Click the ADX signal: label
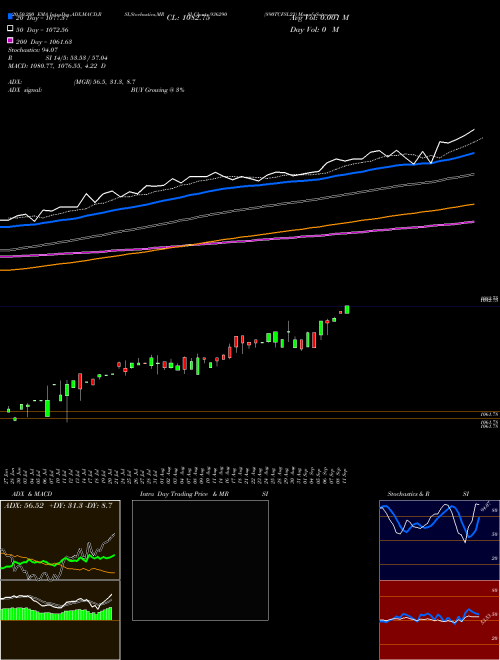This screenshot has width=500, height=660. tap(25, 90)
